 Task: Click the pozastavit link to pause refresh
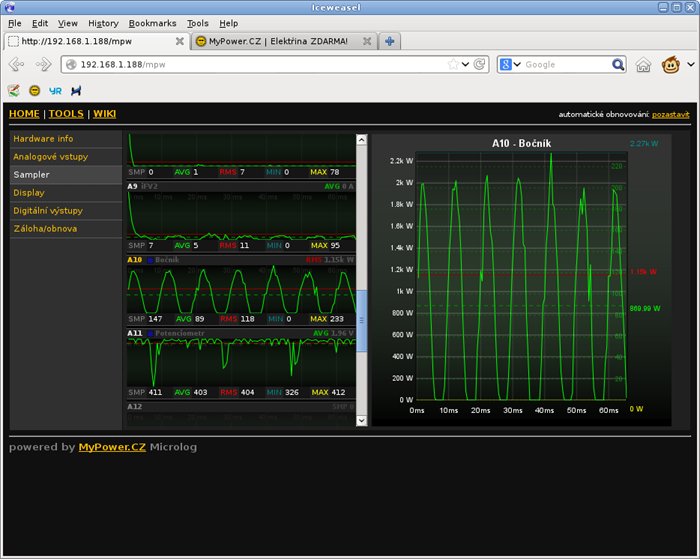670,114
